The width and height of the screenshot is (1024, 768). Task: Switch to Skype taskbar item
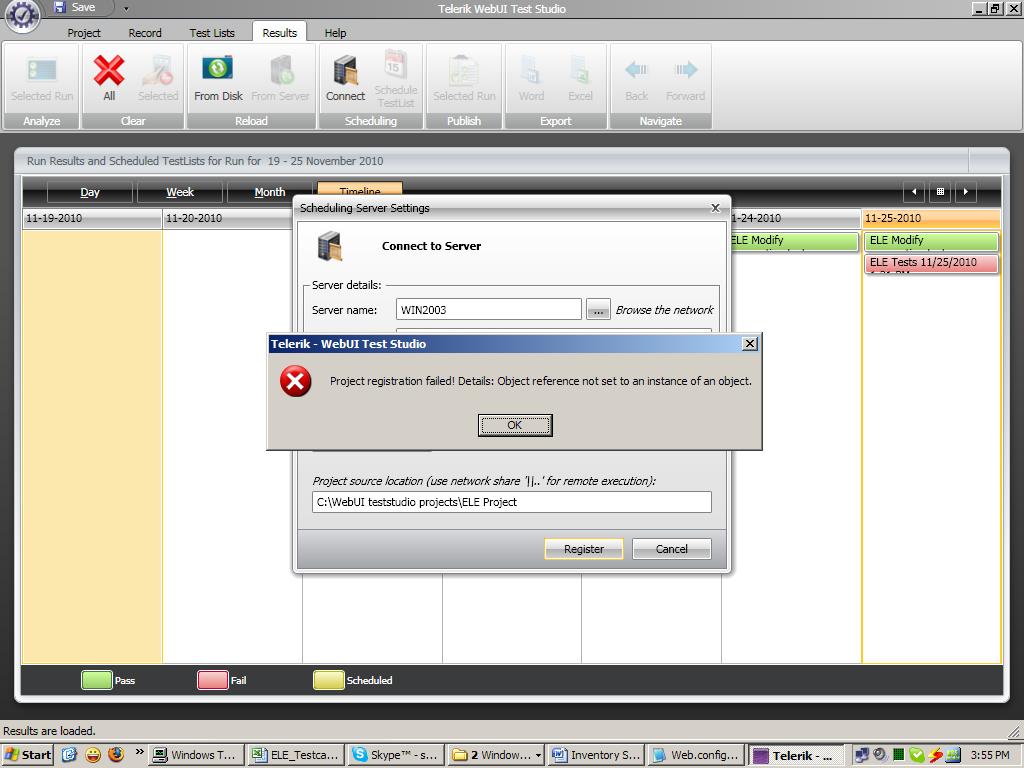coord(396,755)
